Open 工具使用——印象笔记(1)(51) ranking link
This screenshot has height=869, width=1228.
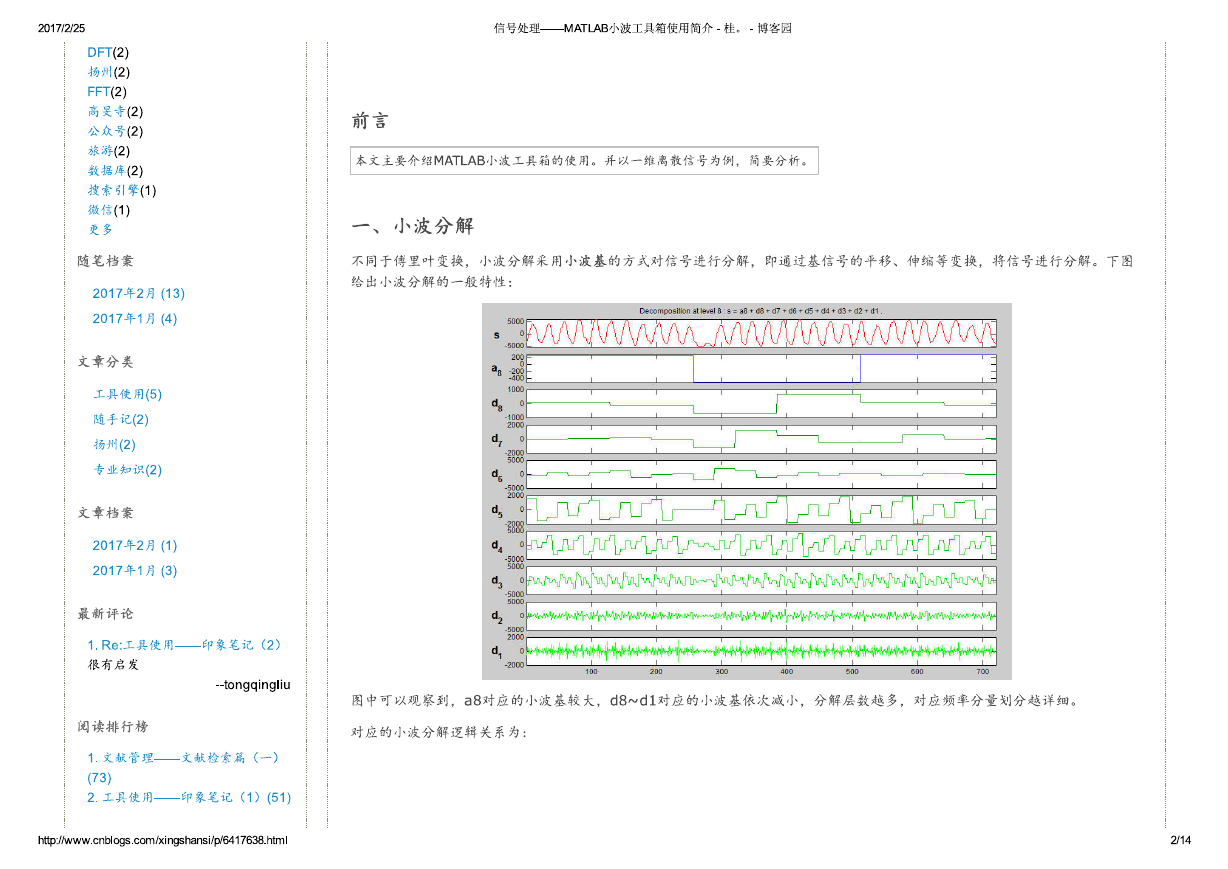(x=189, y=797)
